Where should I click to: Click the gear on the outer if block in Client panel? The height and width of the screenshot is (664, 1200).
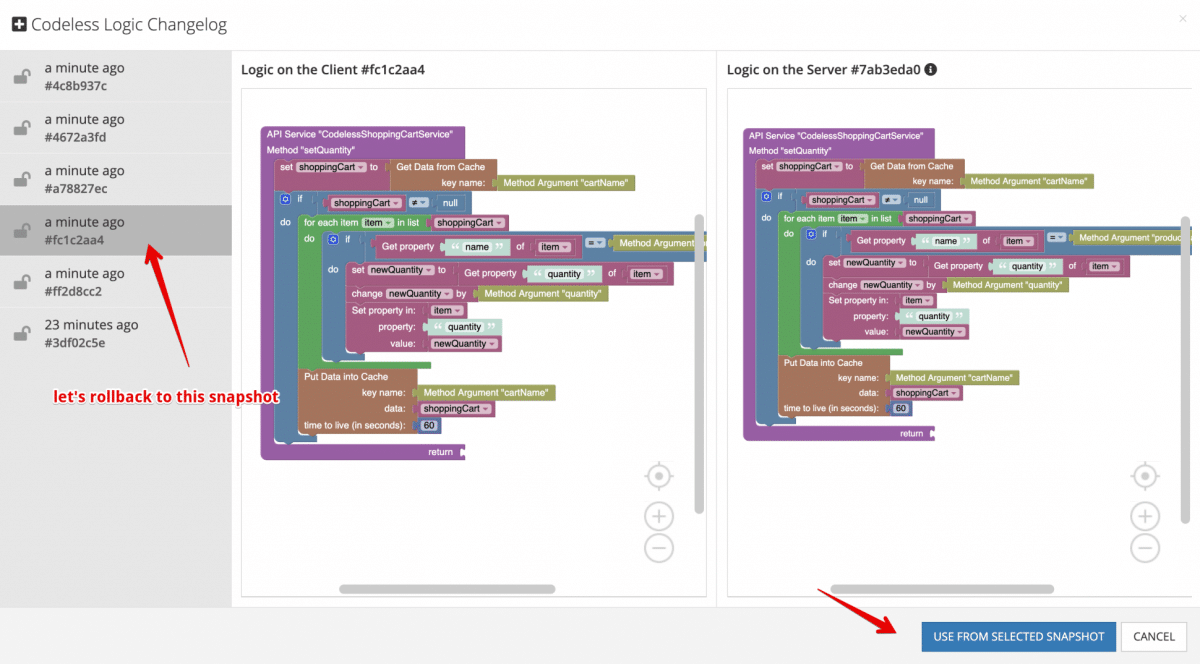[x=285, y=199]
